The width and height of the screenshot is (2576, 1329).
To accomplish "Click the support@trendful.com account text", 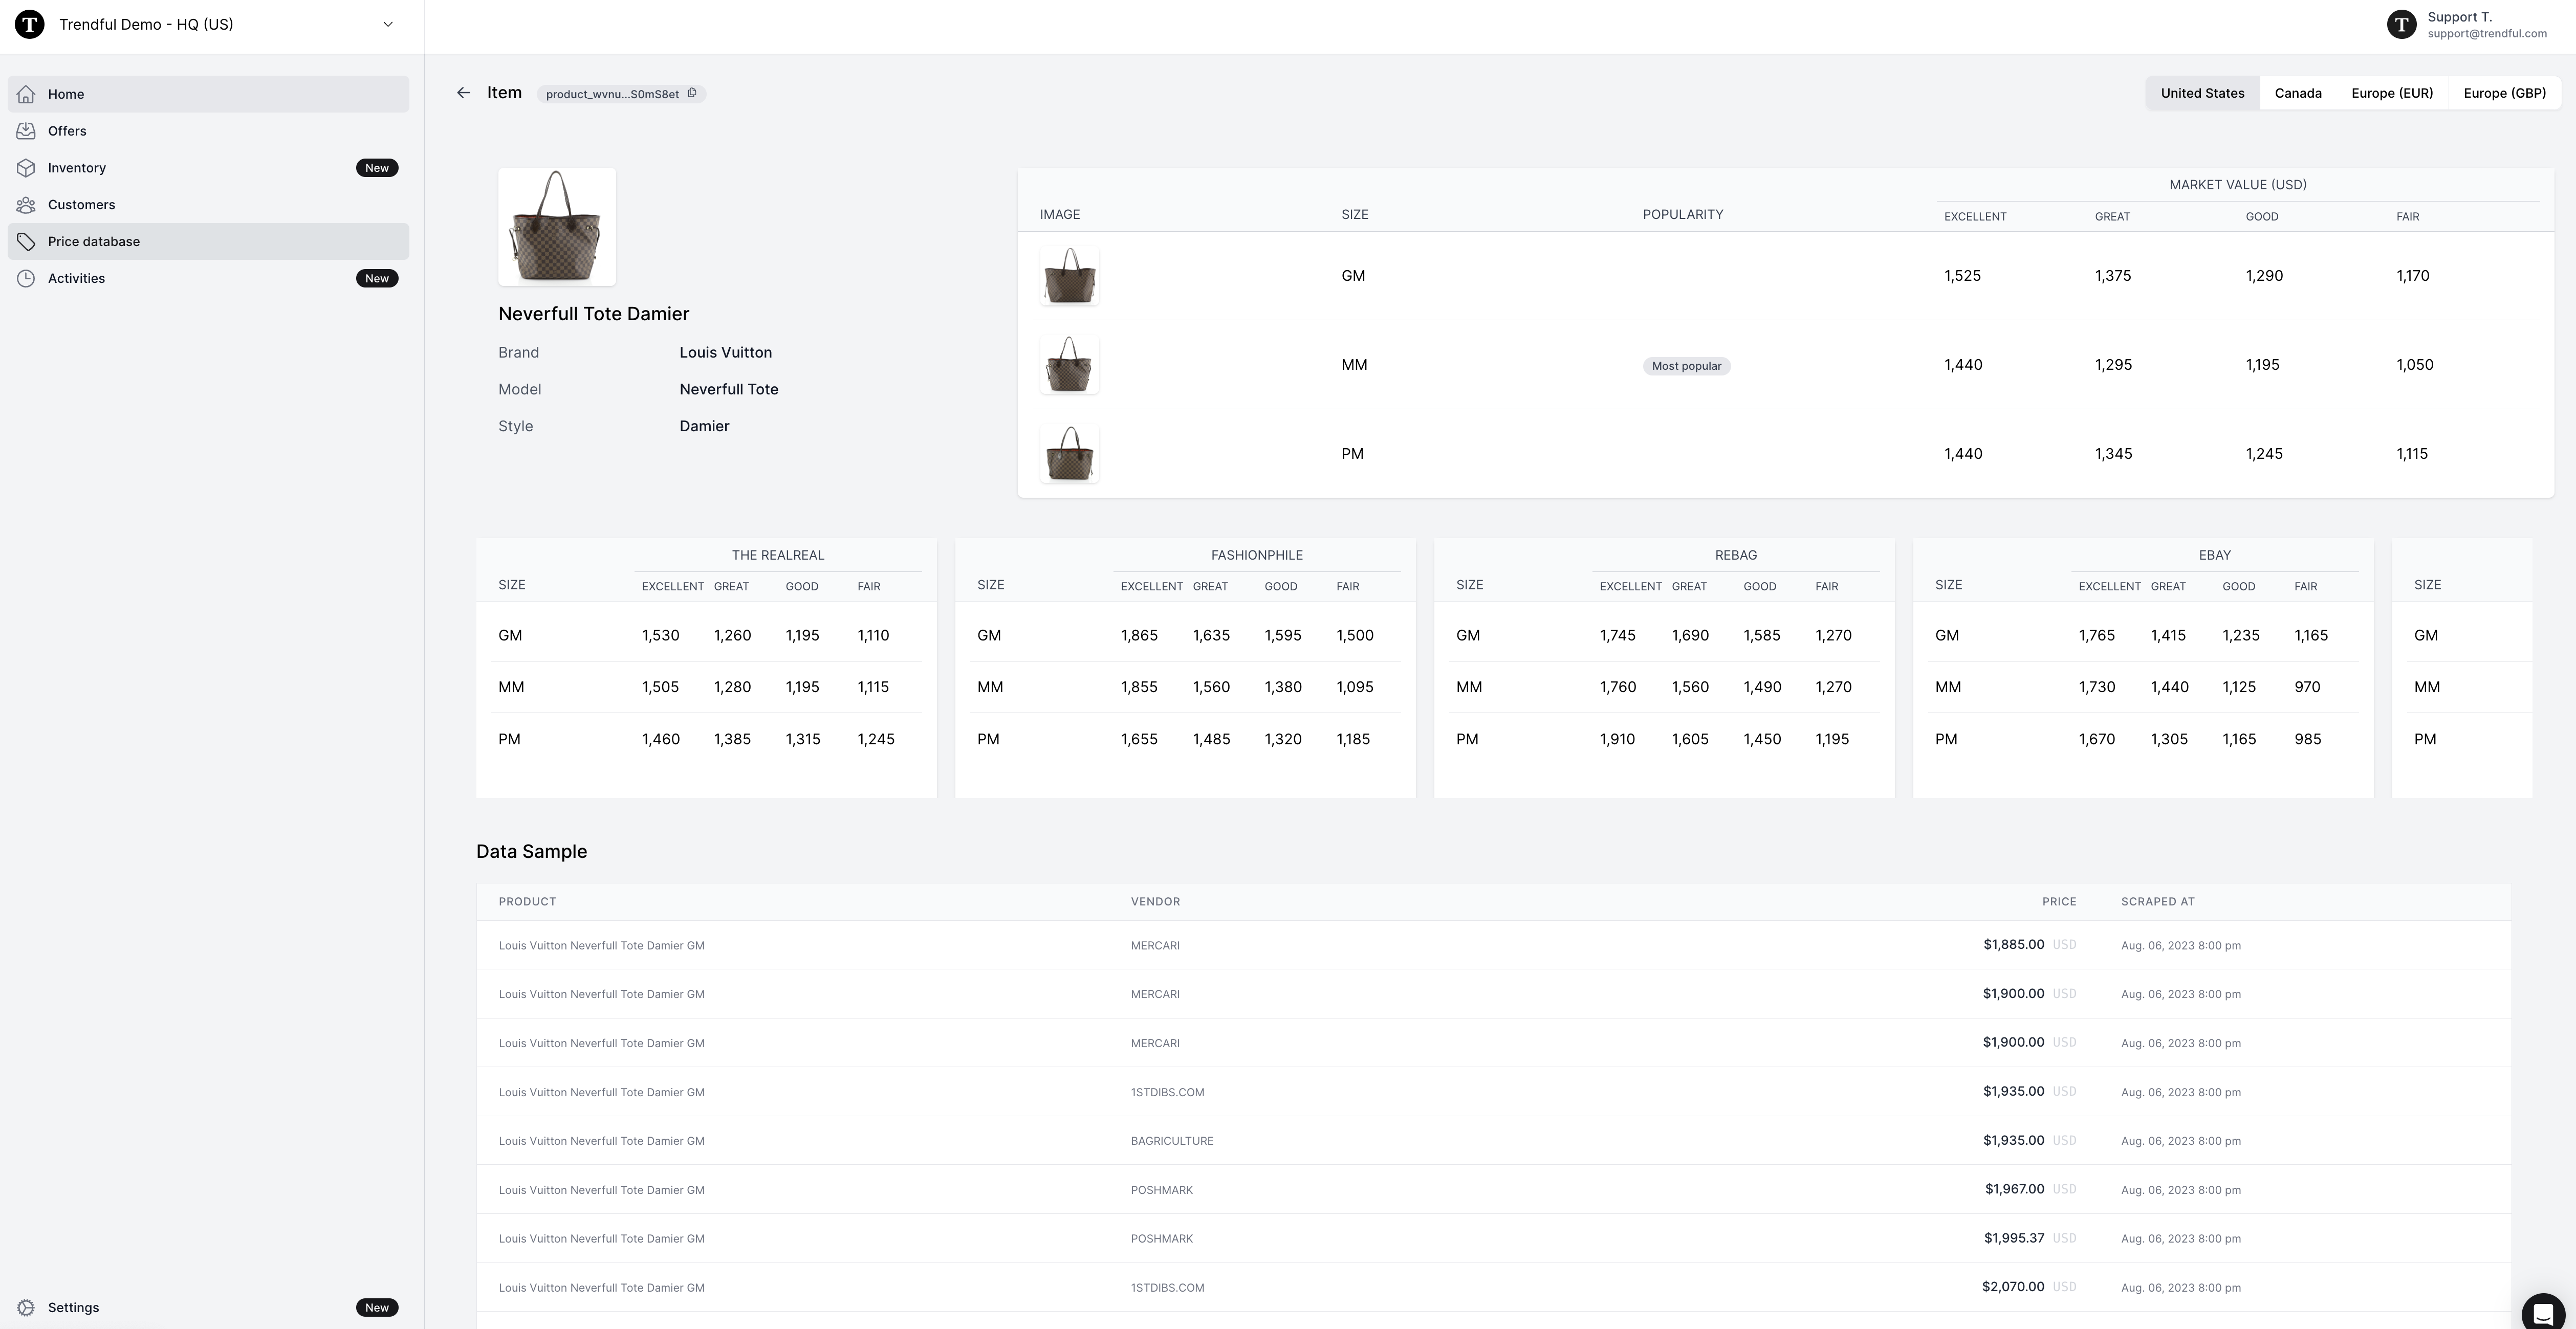I will click(2487, 34).
